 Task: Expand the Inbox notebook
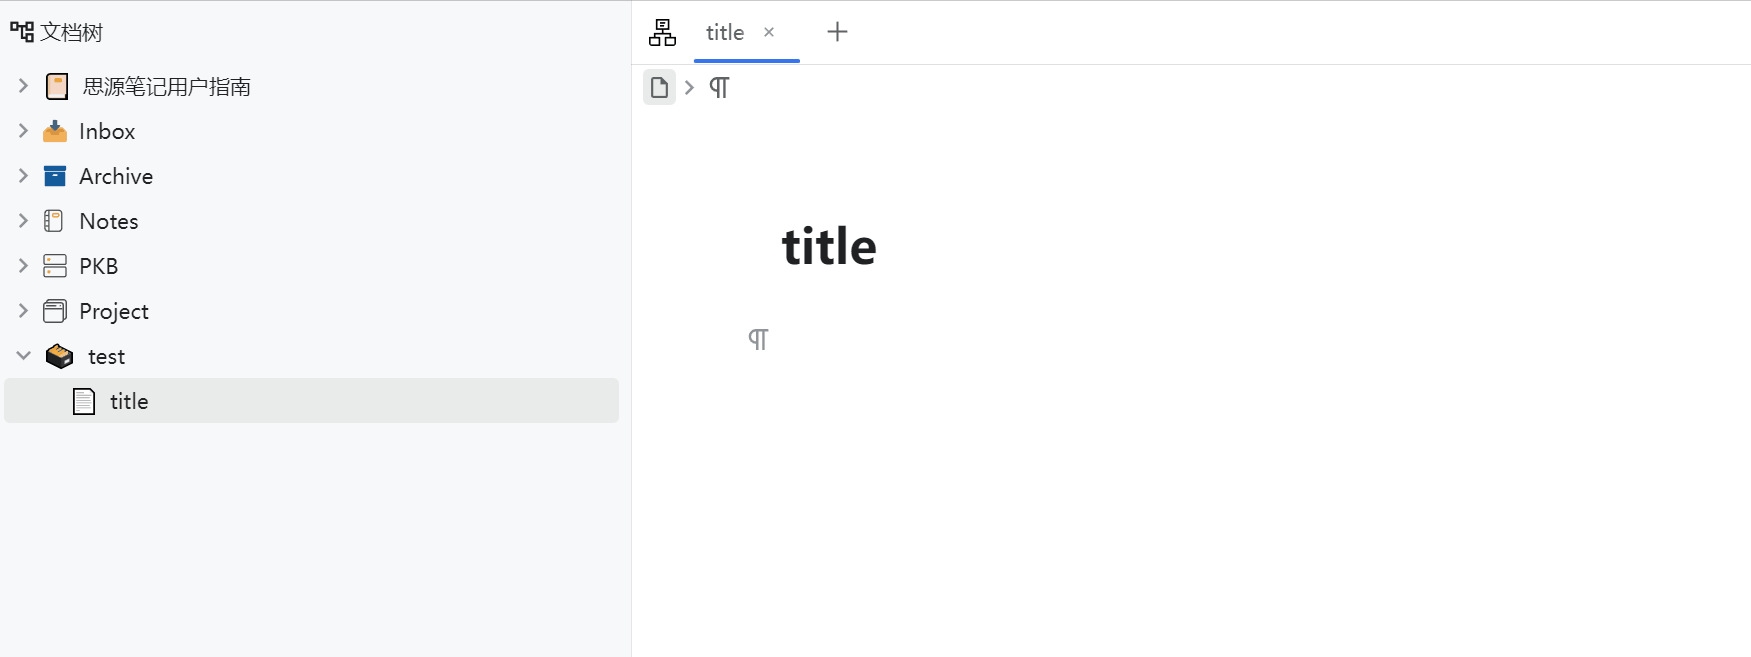point(23,131)
